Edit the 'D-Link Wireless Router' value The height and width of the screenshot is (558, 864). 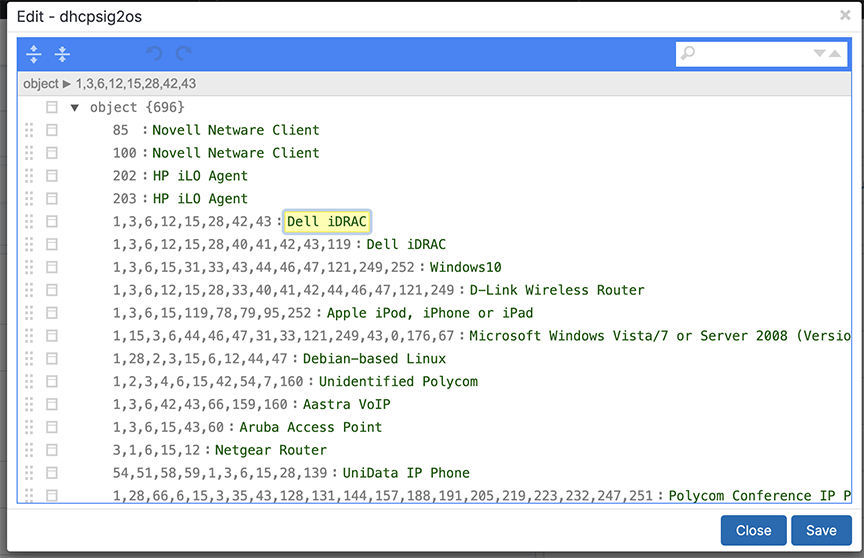click(x=557, y=290)
